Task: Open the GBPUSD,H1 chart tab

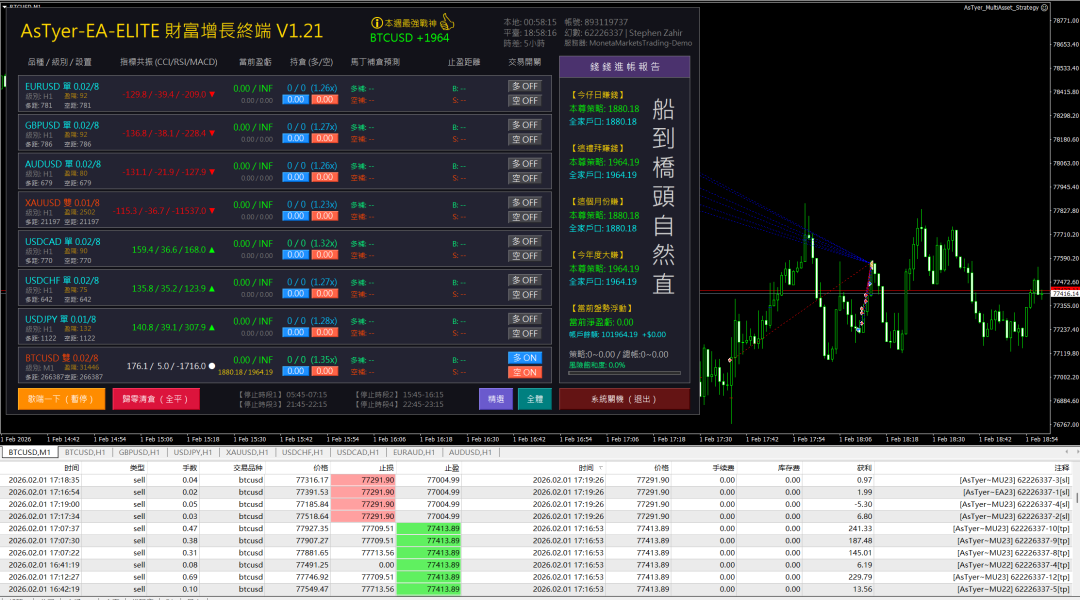Action: tap(139, 453)
